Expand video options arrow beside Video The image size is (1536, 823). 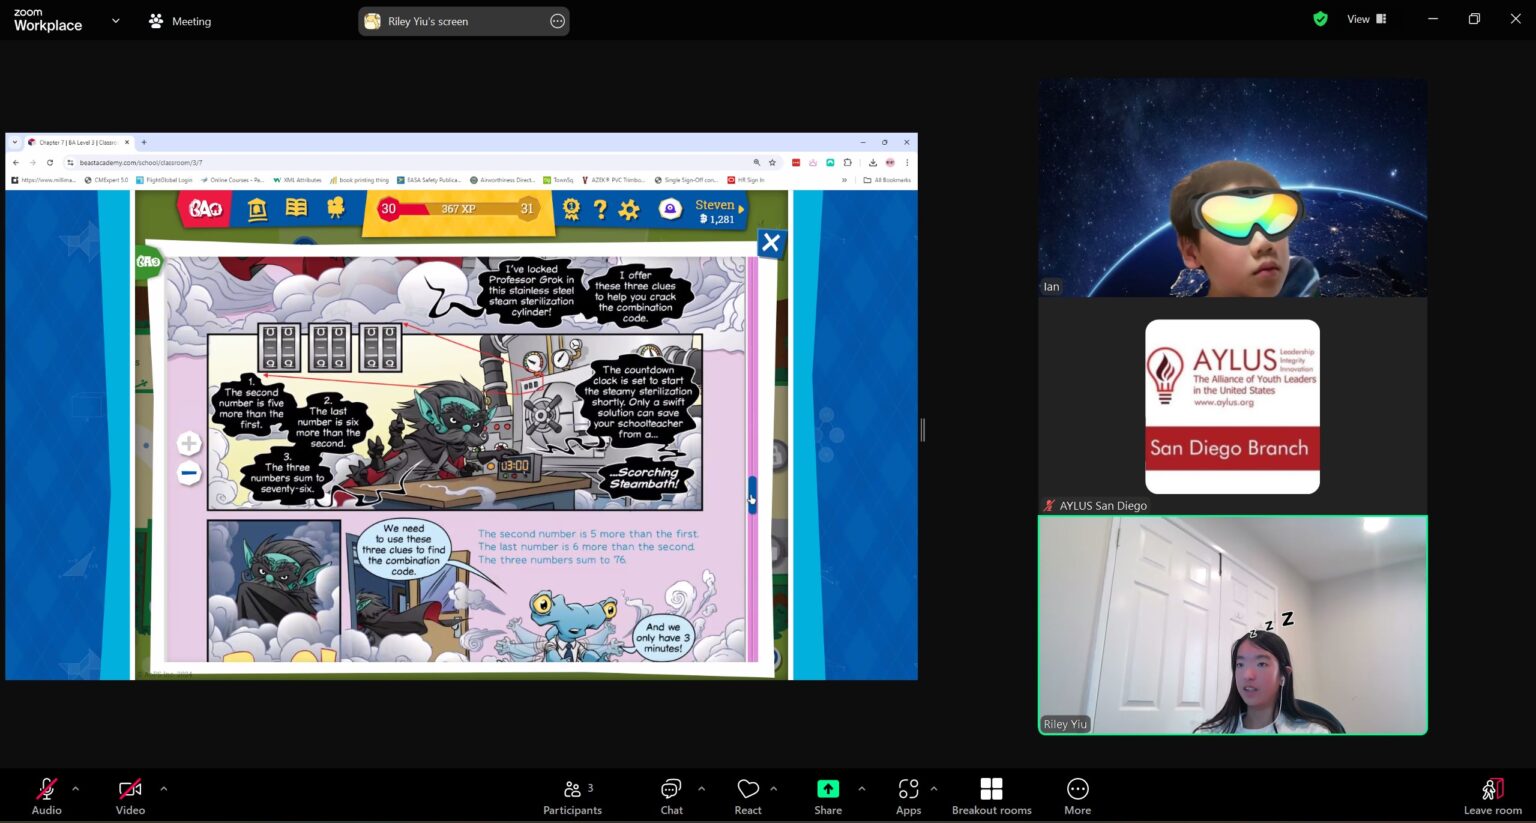pos(163,788)
